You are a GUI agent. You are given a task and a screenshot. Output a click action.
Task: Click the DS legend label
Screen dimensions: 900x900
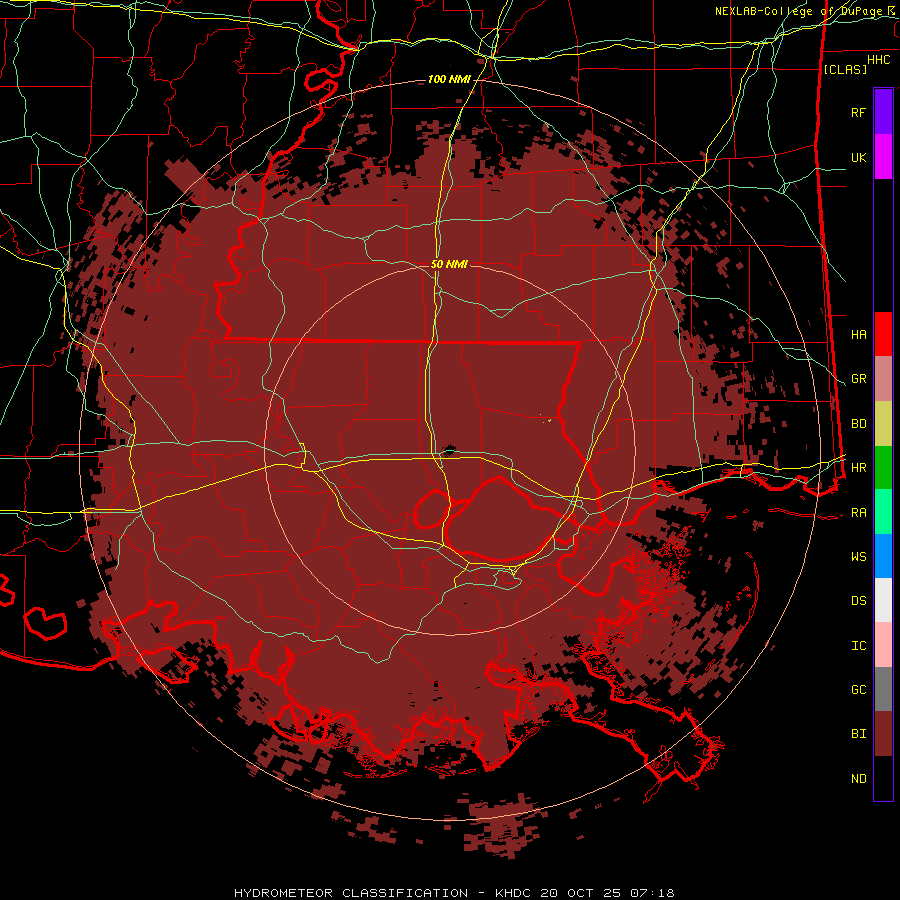tap(858, 600)
